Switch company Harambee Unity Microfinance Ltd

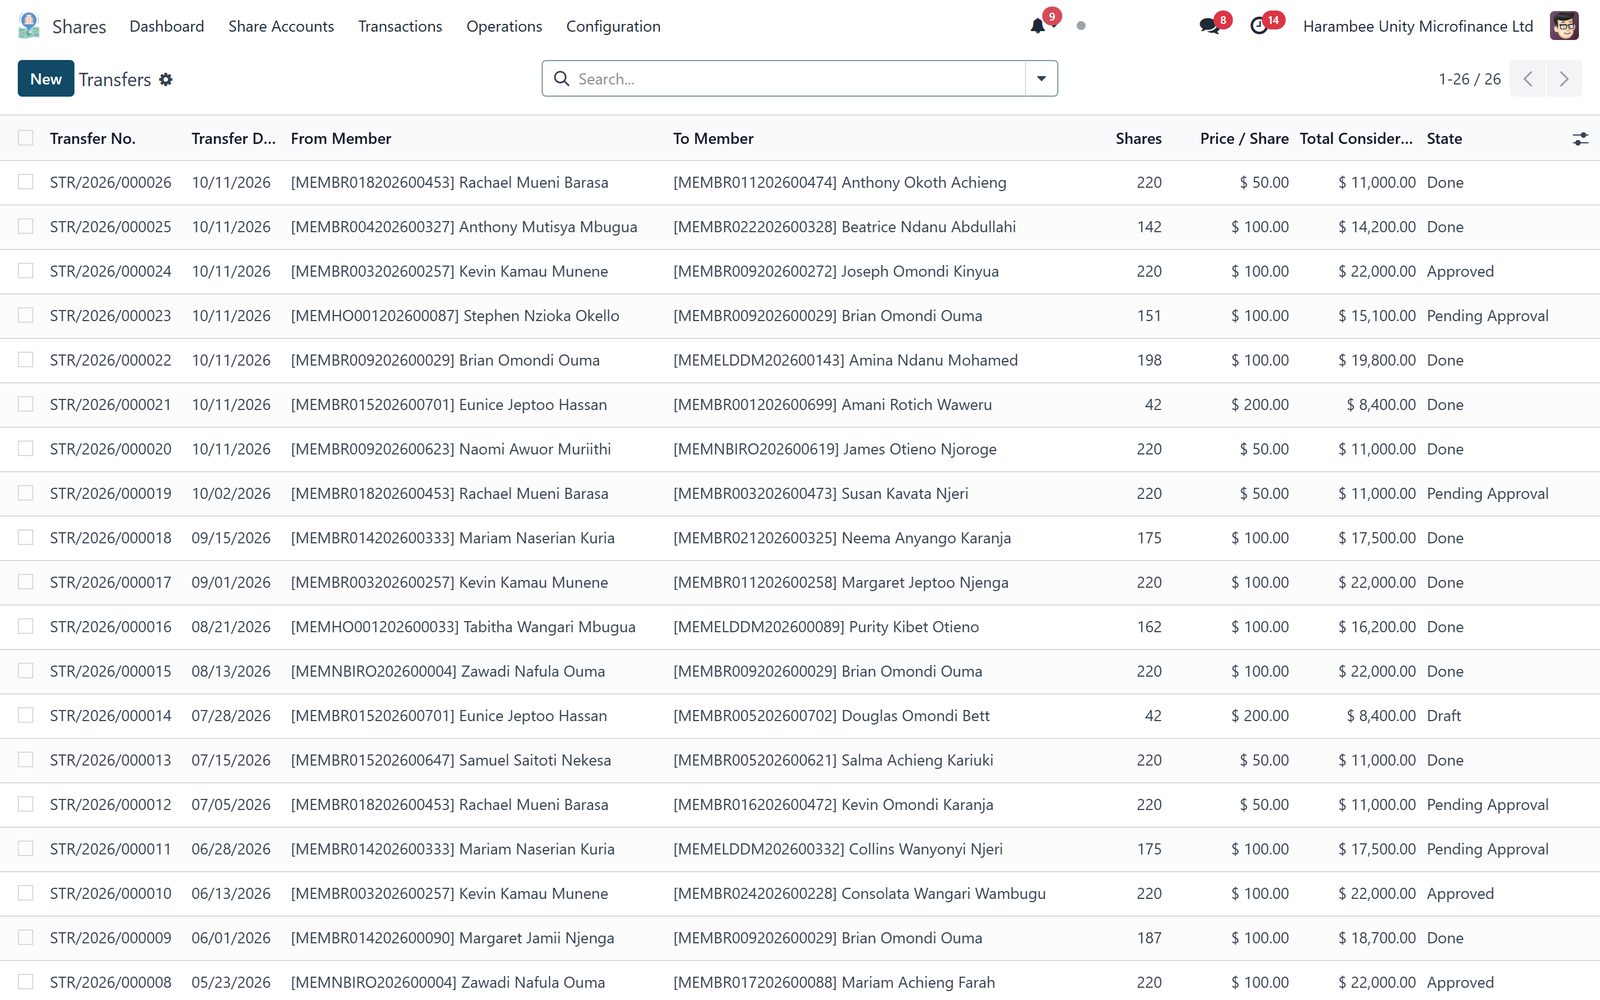(x=1418, y=26)
